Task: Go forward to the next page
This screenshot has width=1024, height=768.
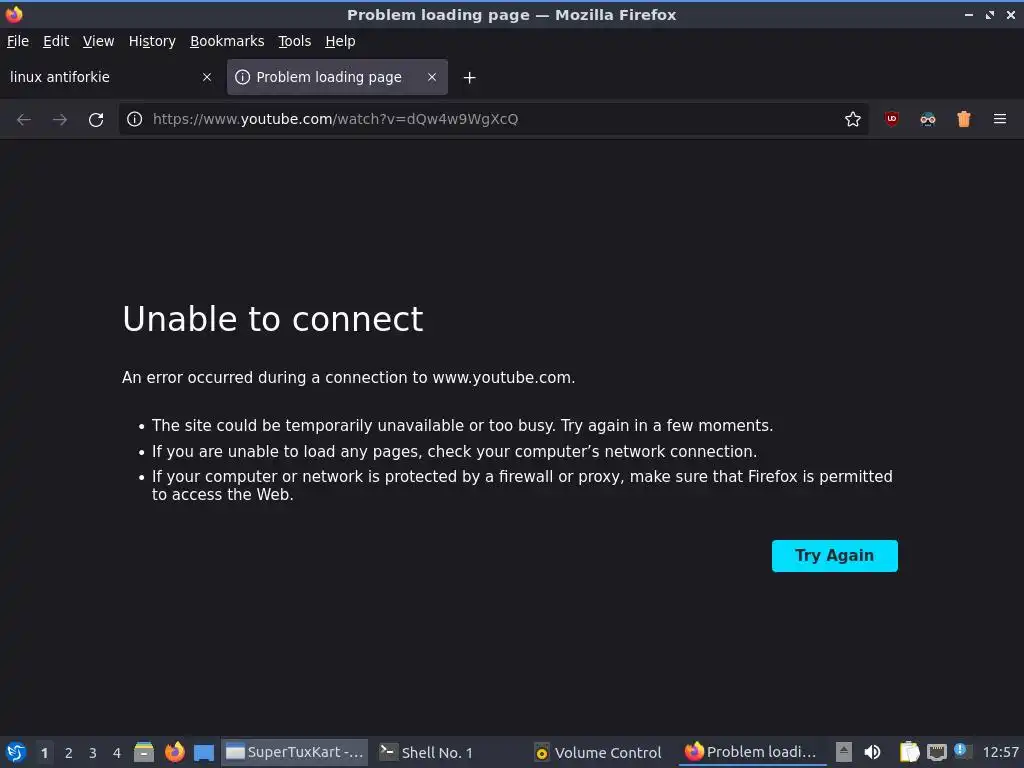Action: point(60,119)
